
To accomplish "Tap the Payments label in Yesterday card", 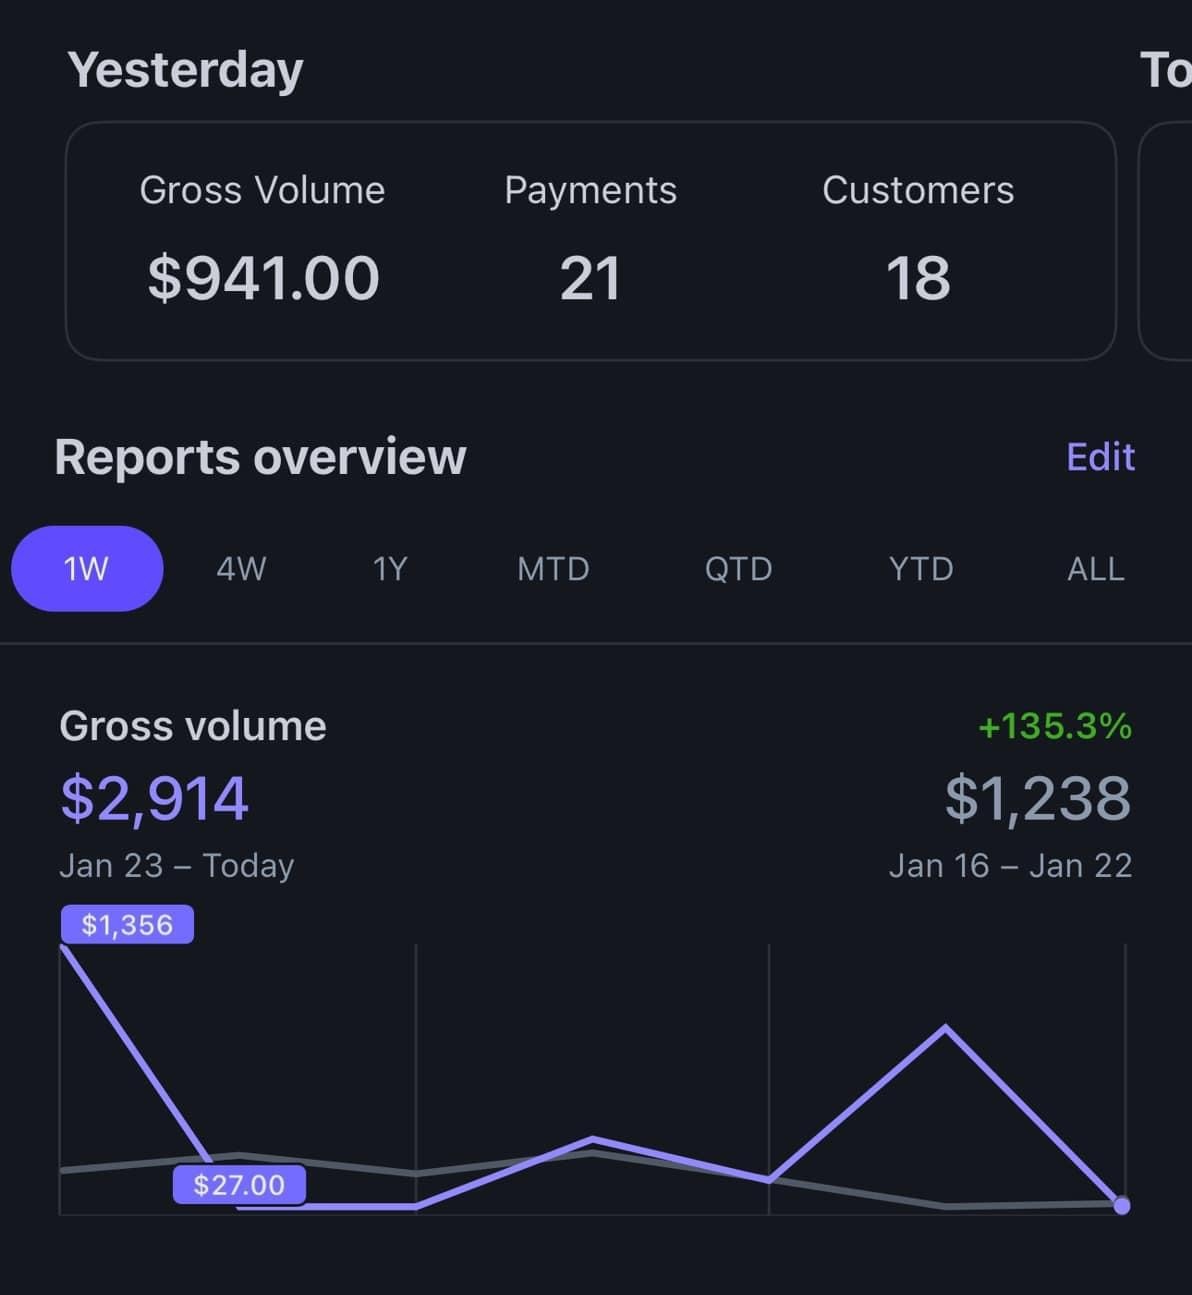I will tap(590, 190).
